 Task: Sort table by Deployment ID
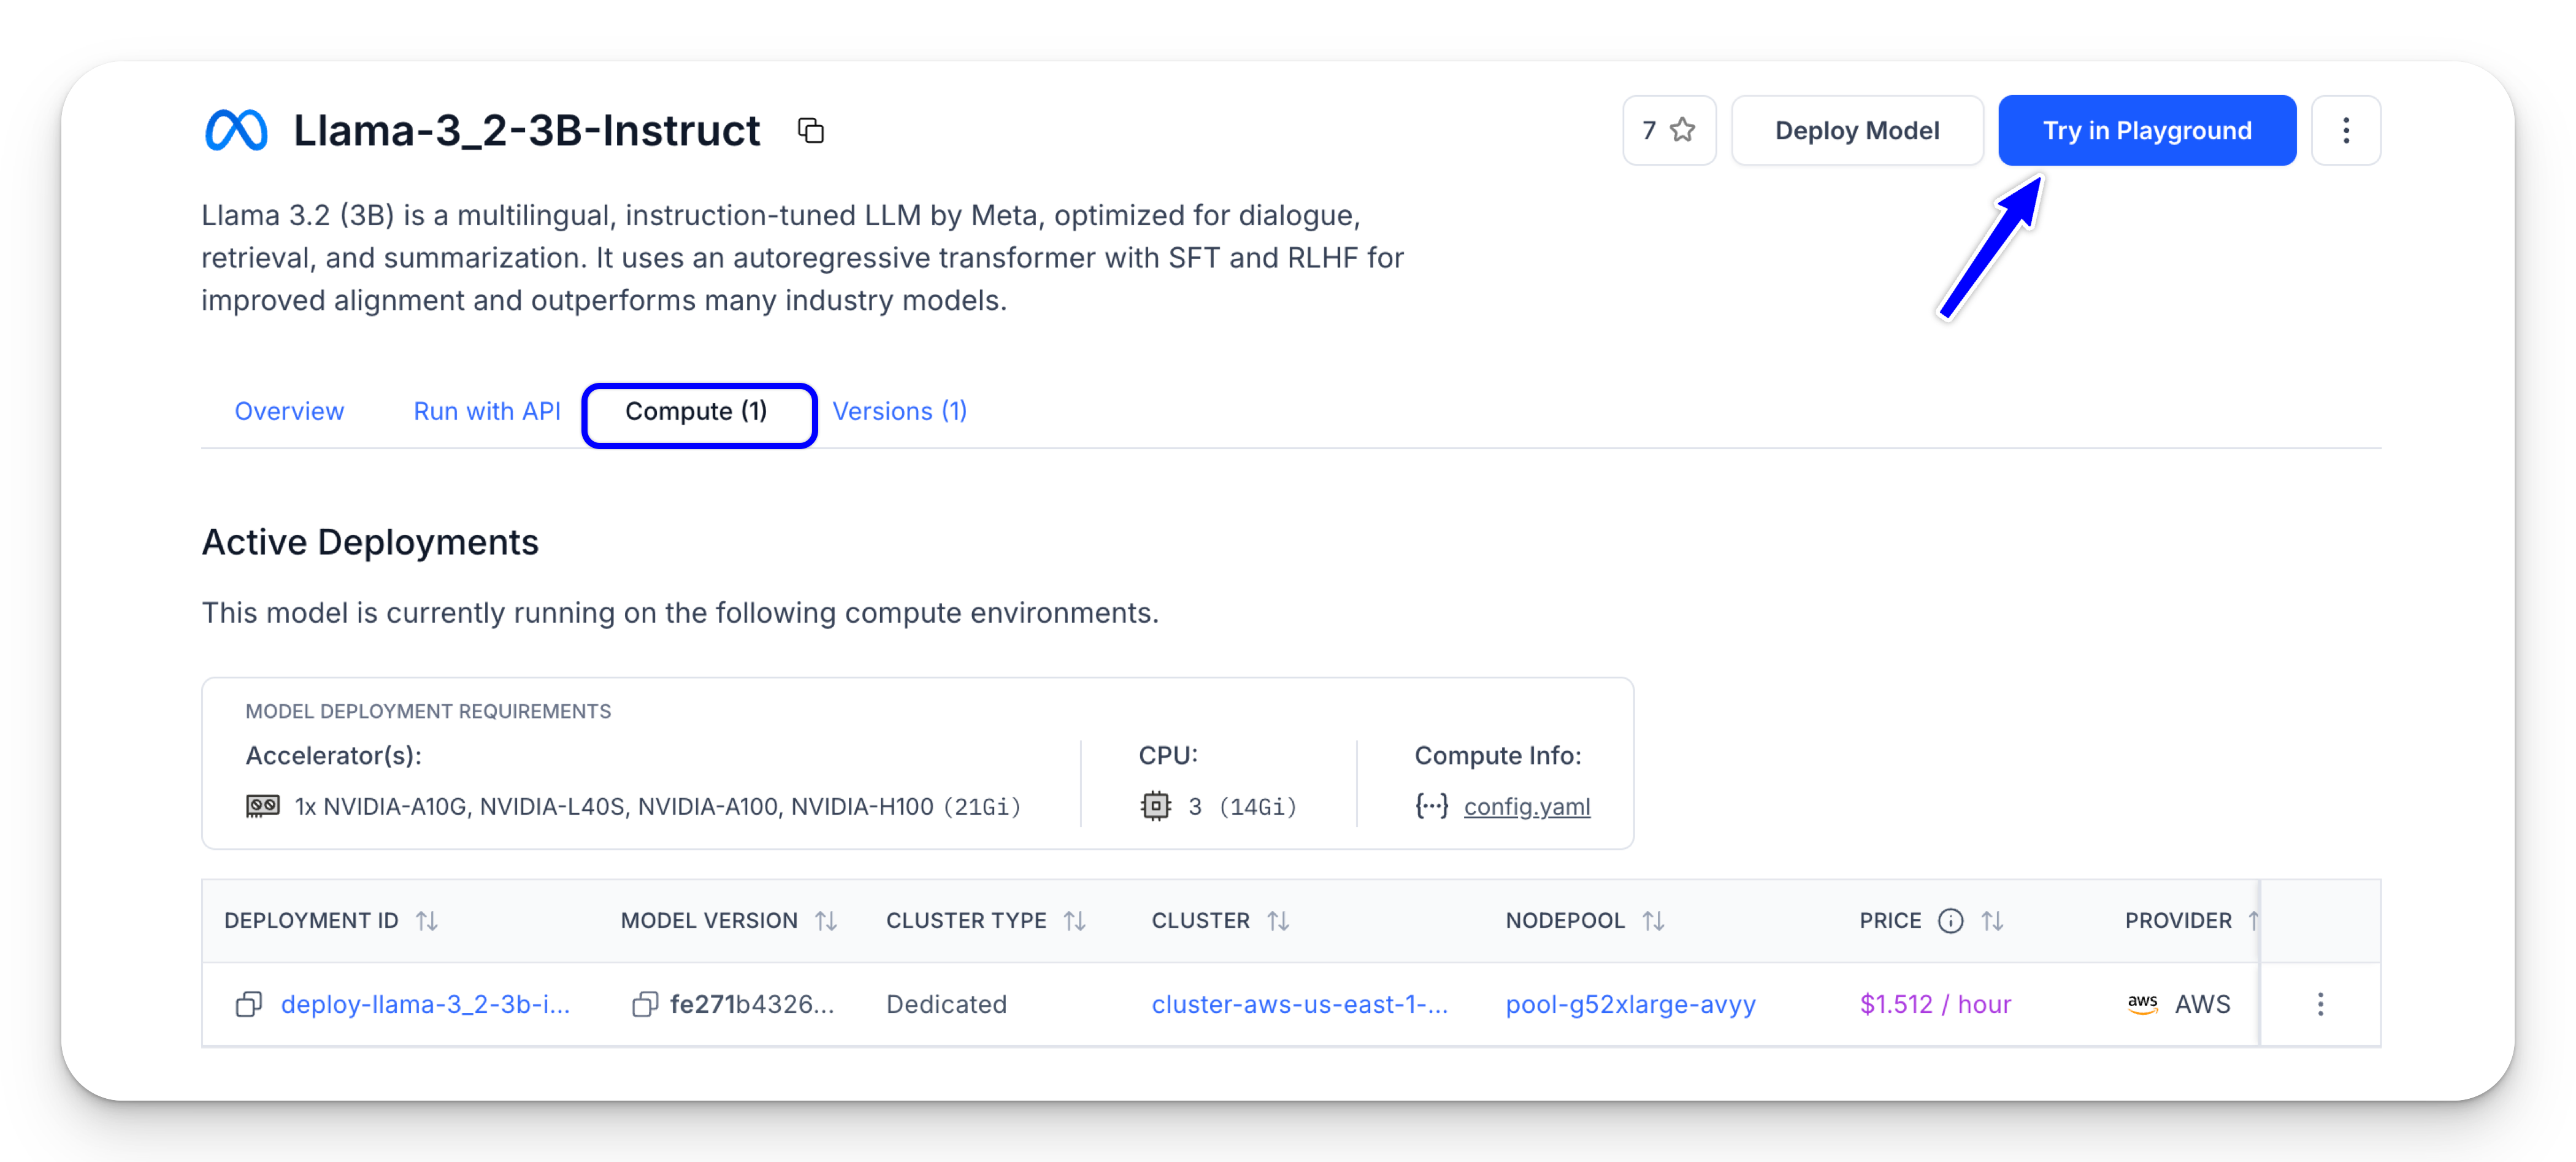(x=427, y=921)
